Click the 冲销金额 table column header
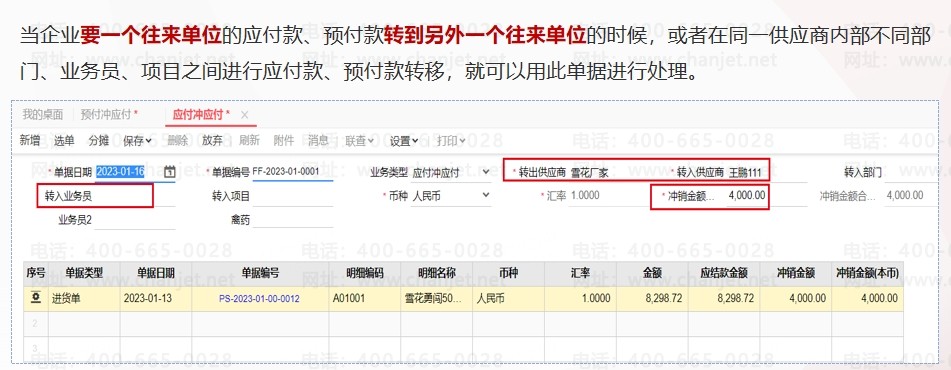The height and width of the screenshot is (370, 951). point(795,274)
